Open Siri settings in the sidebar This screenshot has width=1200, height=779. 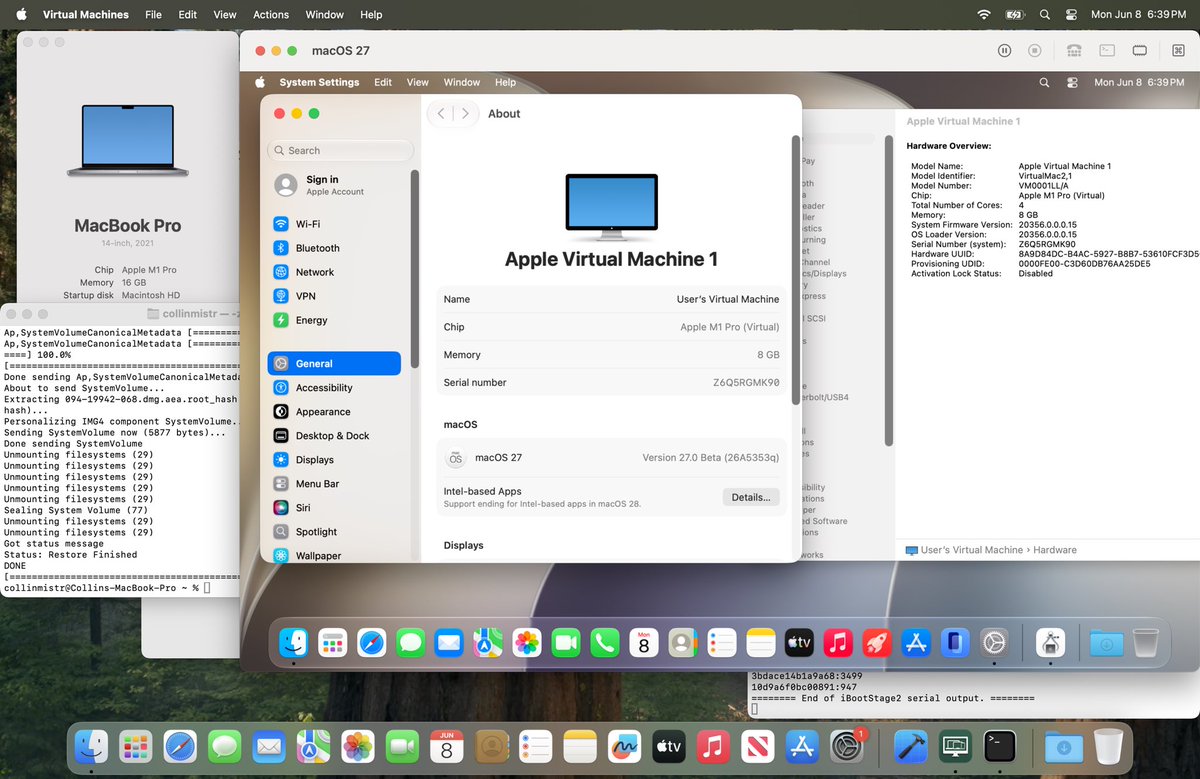point(334,508)
